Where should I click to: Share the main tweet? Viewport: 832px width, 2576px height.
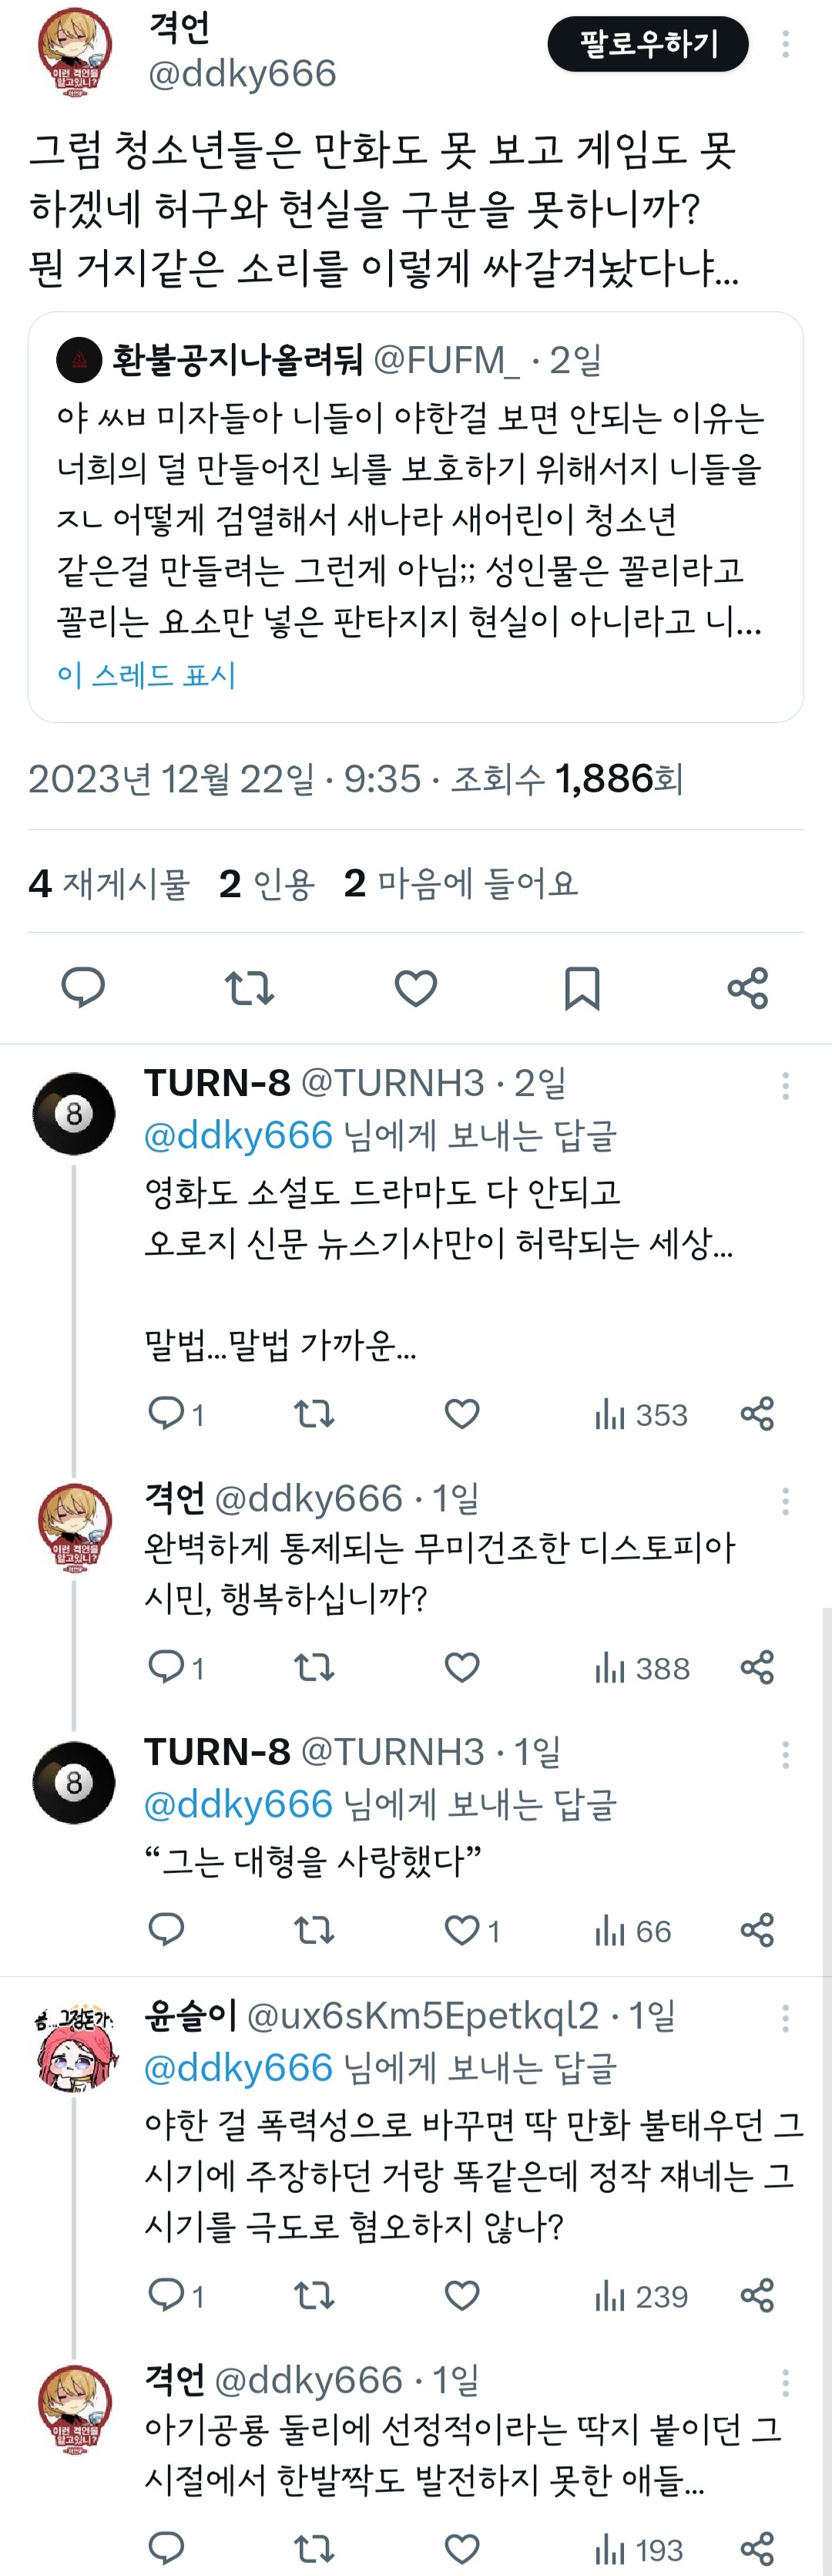point(748,987)
